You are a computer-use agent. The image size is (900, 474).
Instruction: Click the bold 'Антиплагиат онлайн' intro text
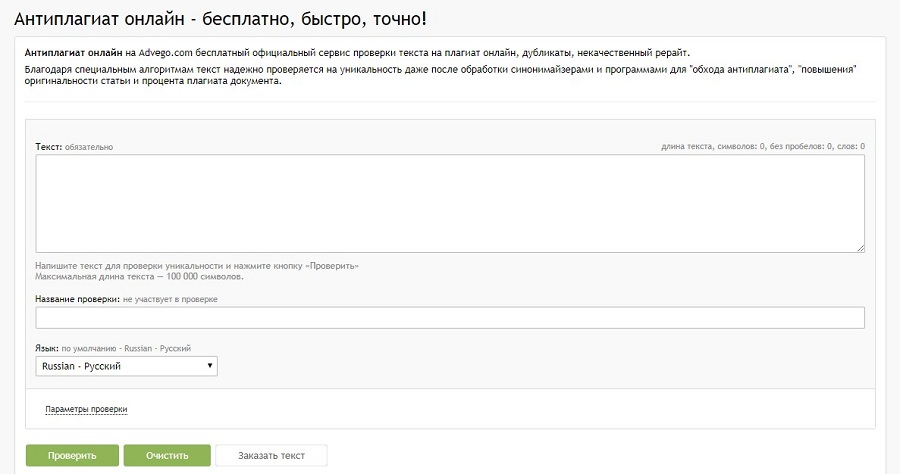click(x=73, y=53)
